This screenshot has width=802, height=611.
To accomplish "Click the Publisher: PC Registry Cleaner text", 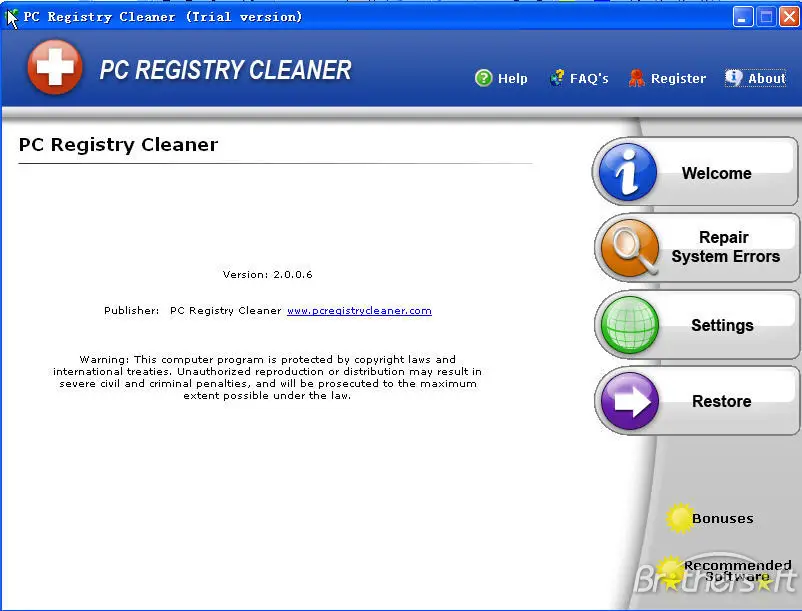I will [193, 310].
